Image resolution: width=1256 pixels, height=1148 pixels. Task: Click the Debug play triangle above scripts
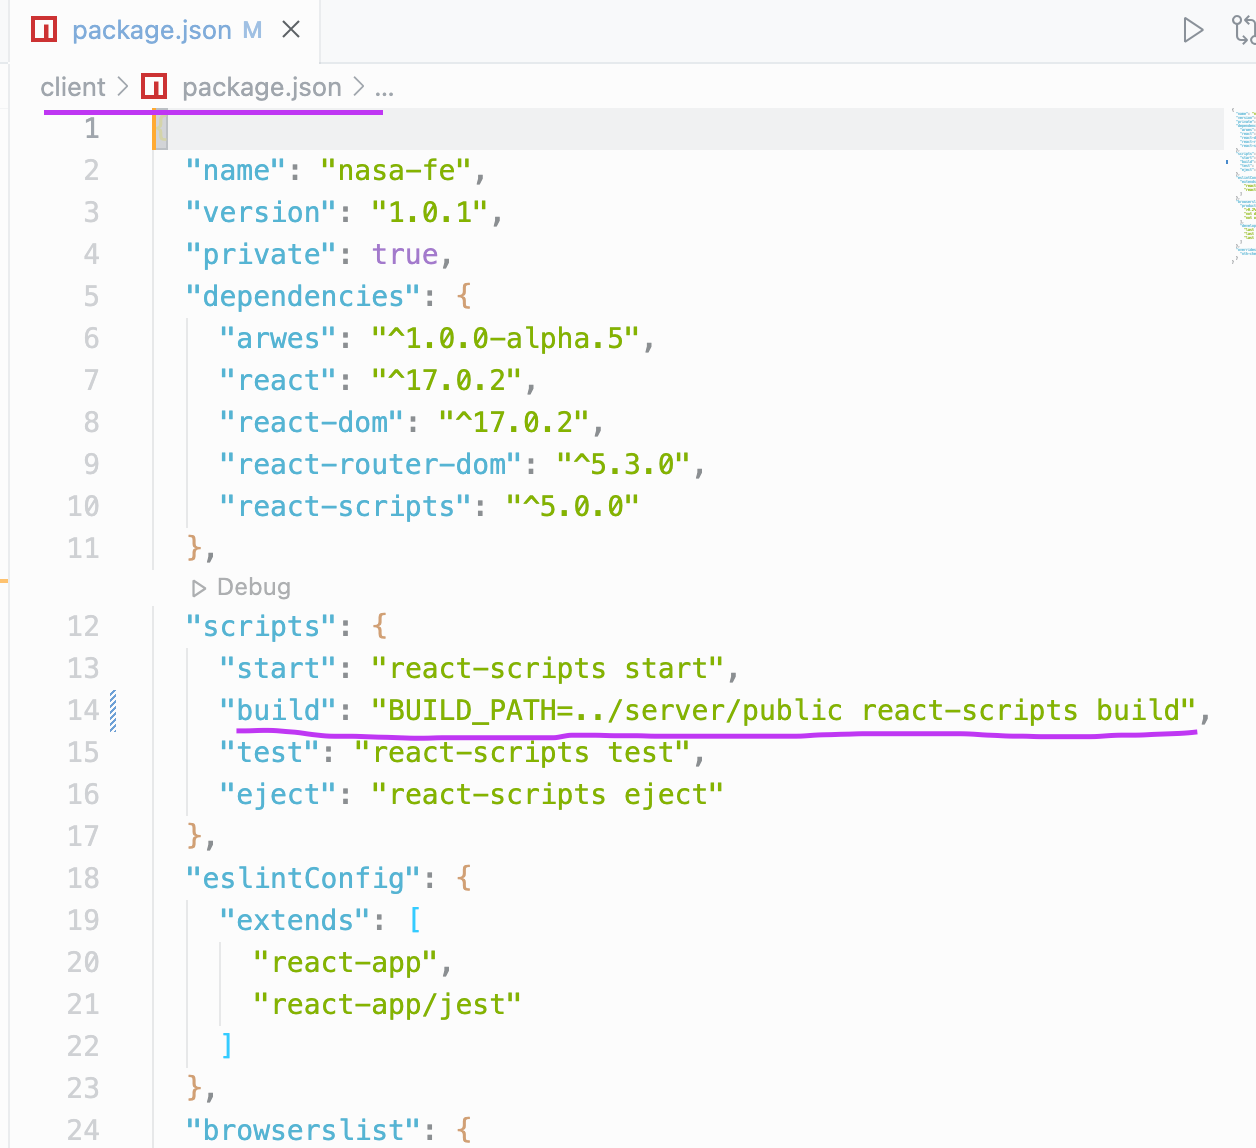pos(198,587)
